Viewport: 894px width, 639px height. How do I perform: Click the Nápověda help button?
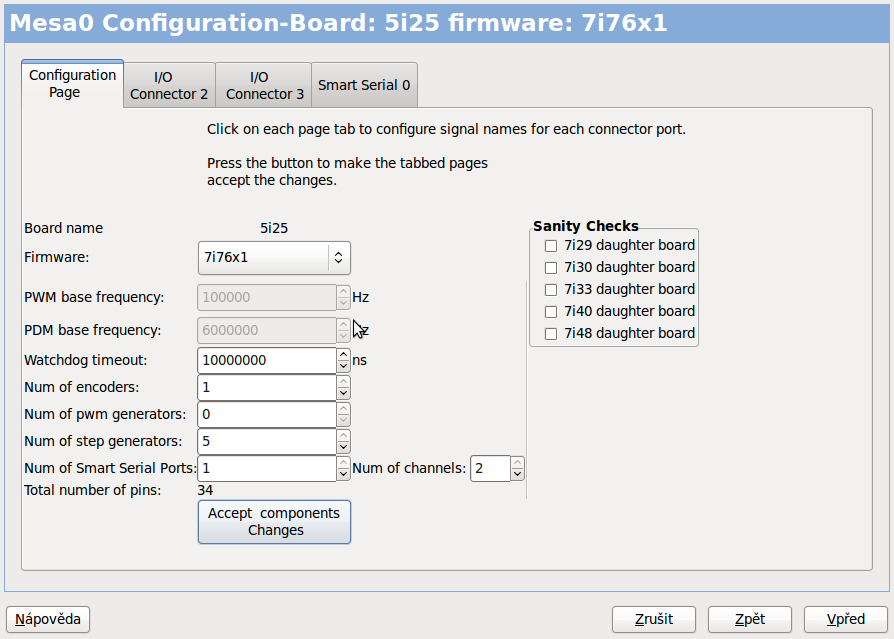tap(48, 619)
